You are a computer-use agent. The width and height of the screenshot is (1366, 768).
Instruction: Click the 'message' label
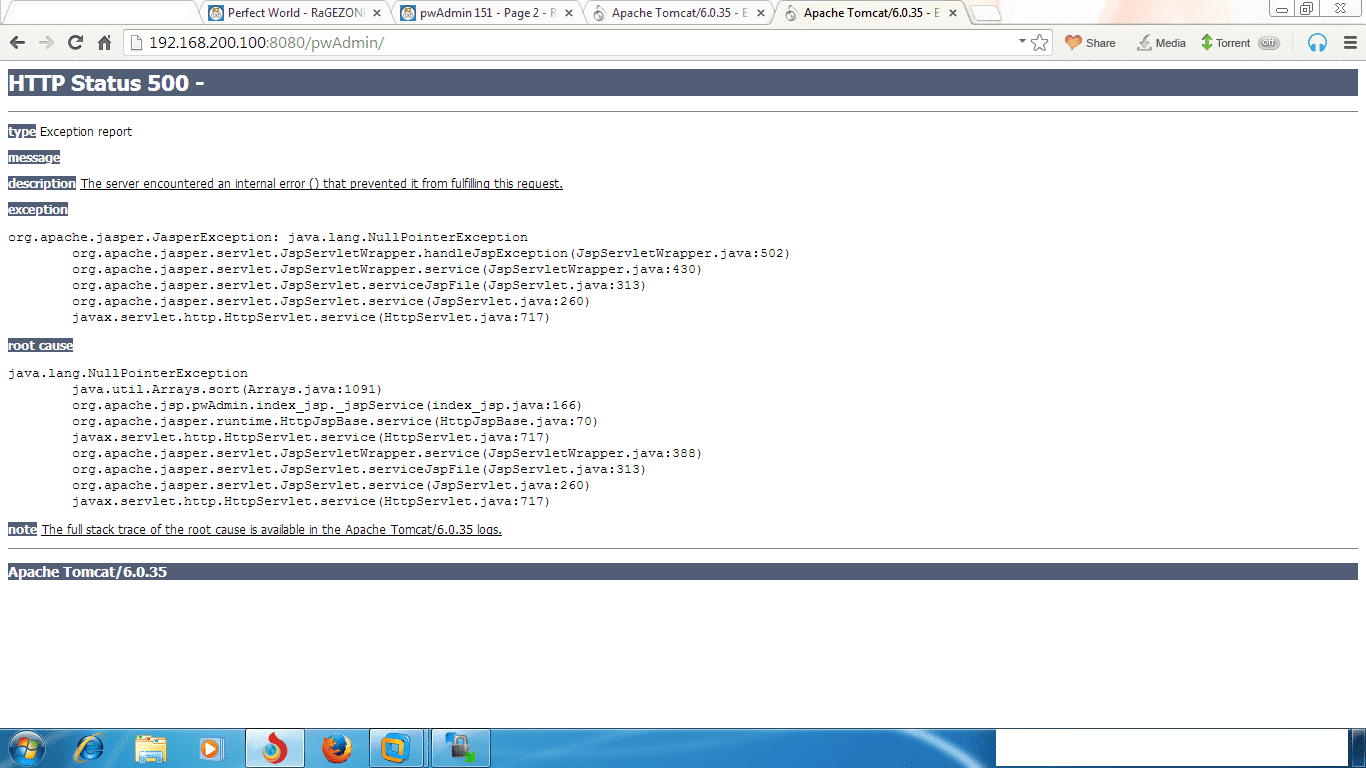pos(34,158)
